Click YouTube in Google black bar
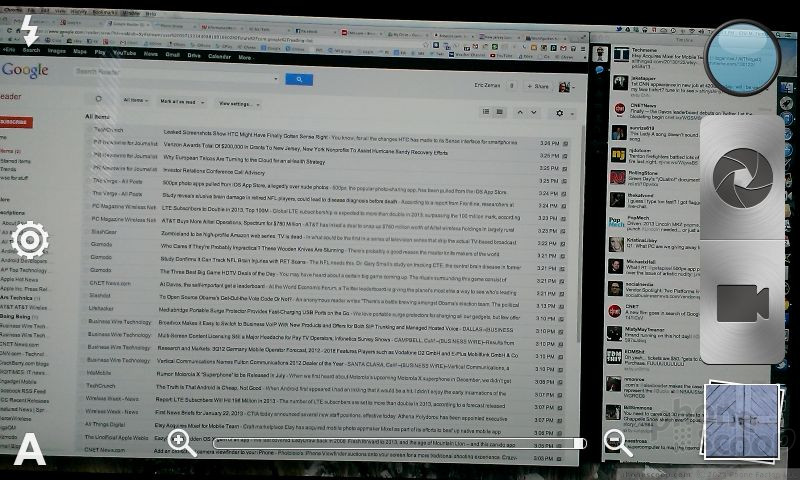Screen dimensions: 800x480 (124, 53)
